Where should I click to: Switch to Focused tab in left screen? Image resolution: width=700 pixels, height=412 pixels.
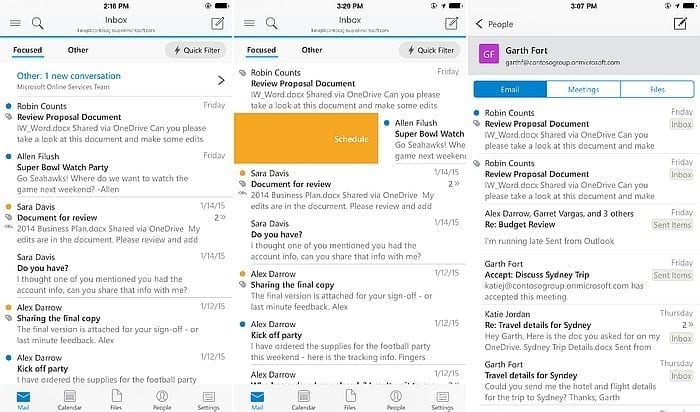tap(28, 50)
